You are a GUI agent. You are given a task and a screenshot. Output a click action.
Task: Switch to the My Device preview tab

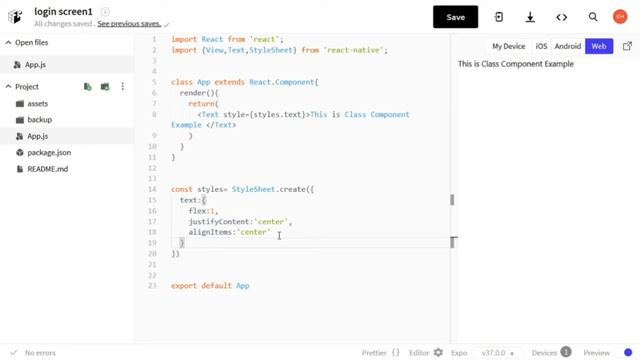(508, 46)
